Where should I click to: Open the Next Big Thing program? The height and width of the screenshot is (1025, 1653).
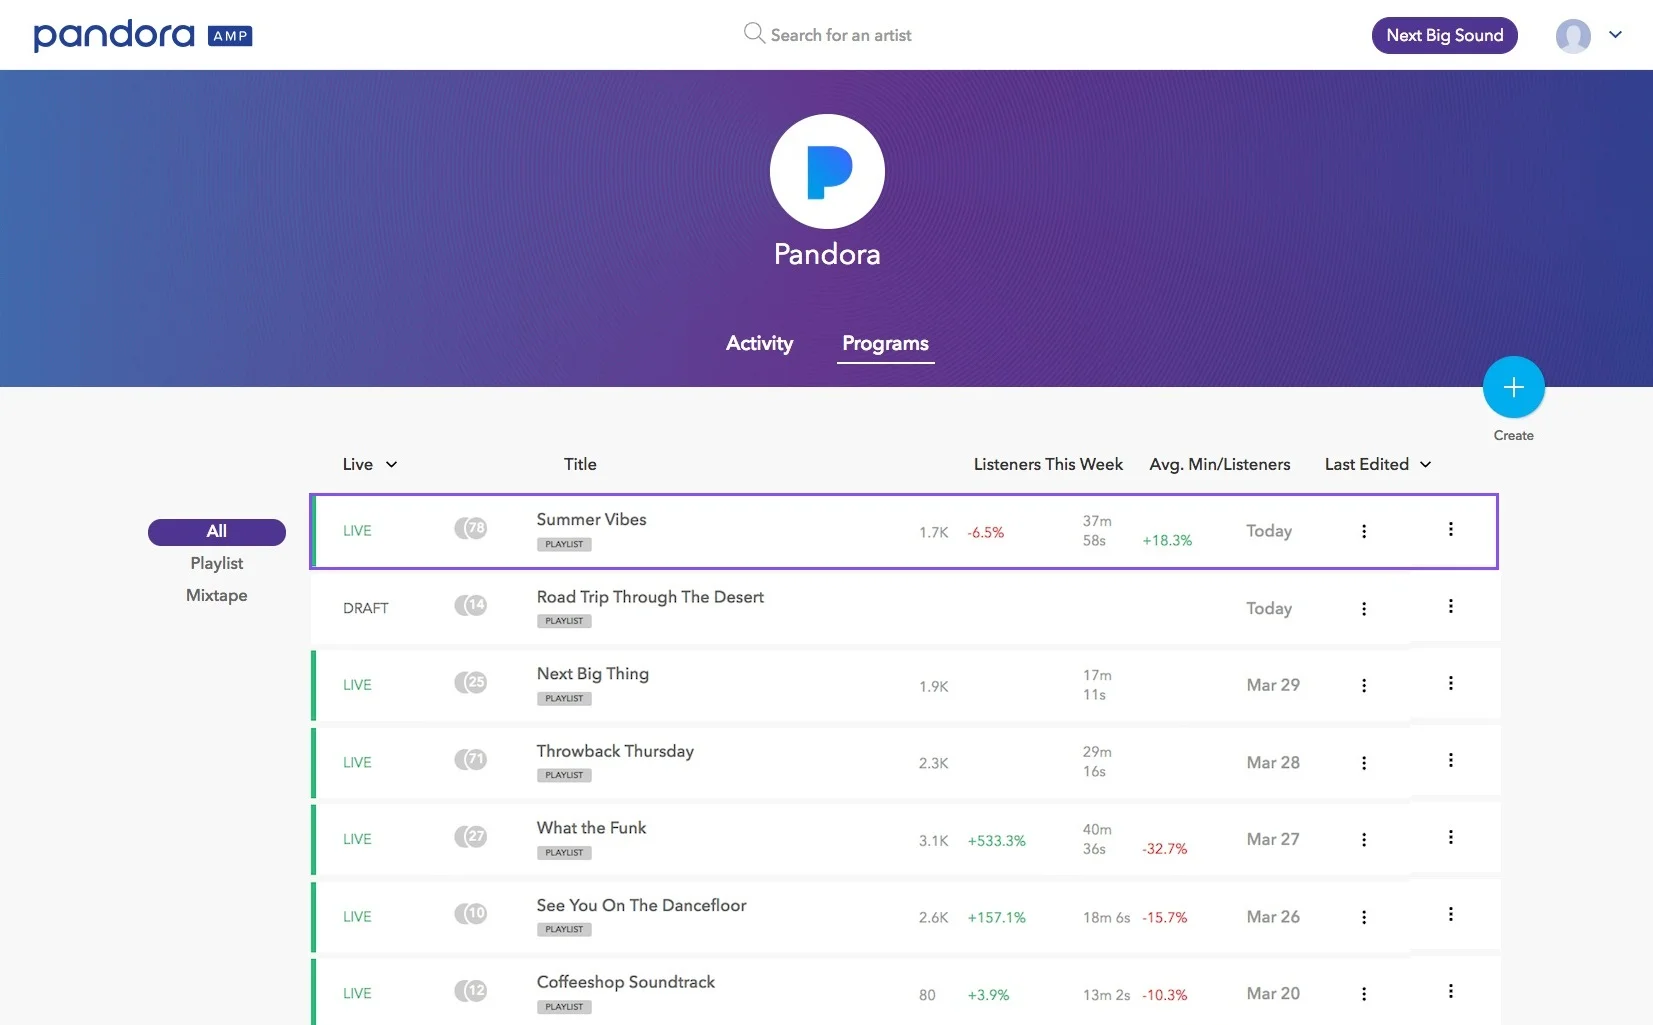coord(592,674)
